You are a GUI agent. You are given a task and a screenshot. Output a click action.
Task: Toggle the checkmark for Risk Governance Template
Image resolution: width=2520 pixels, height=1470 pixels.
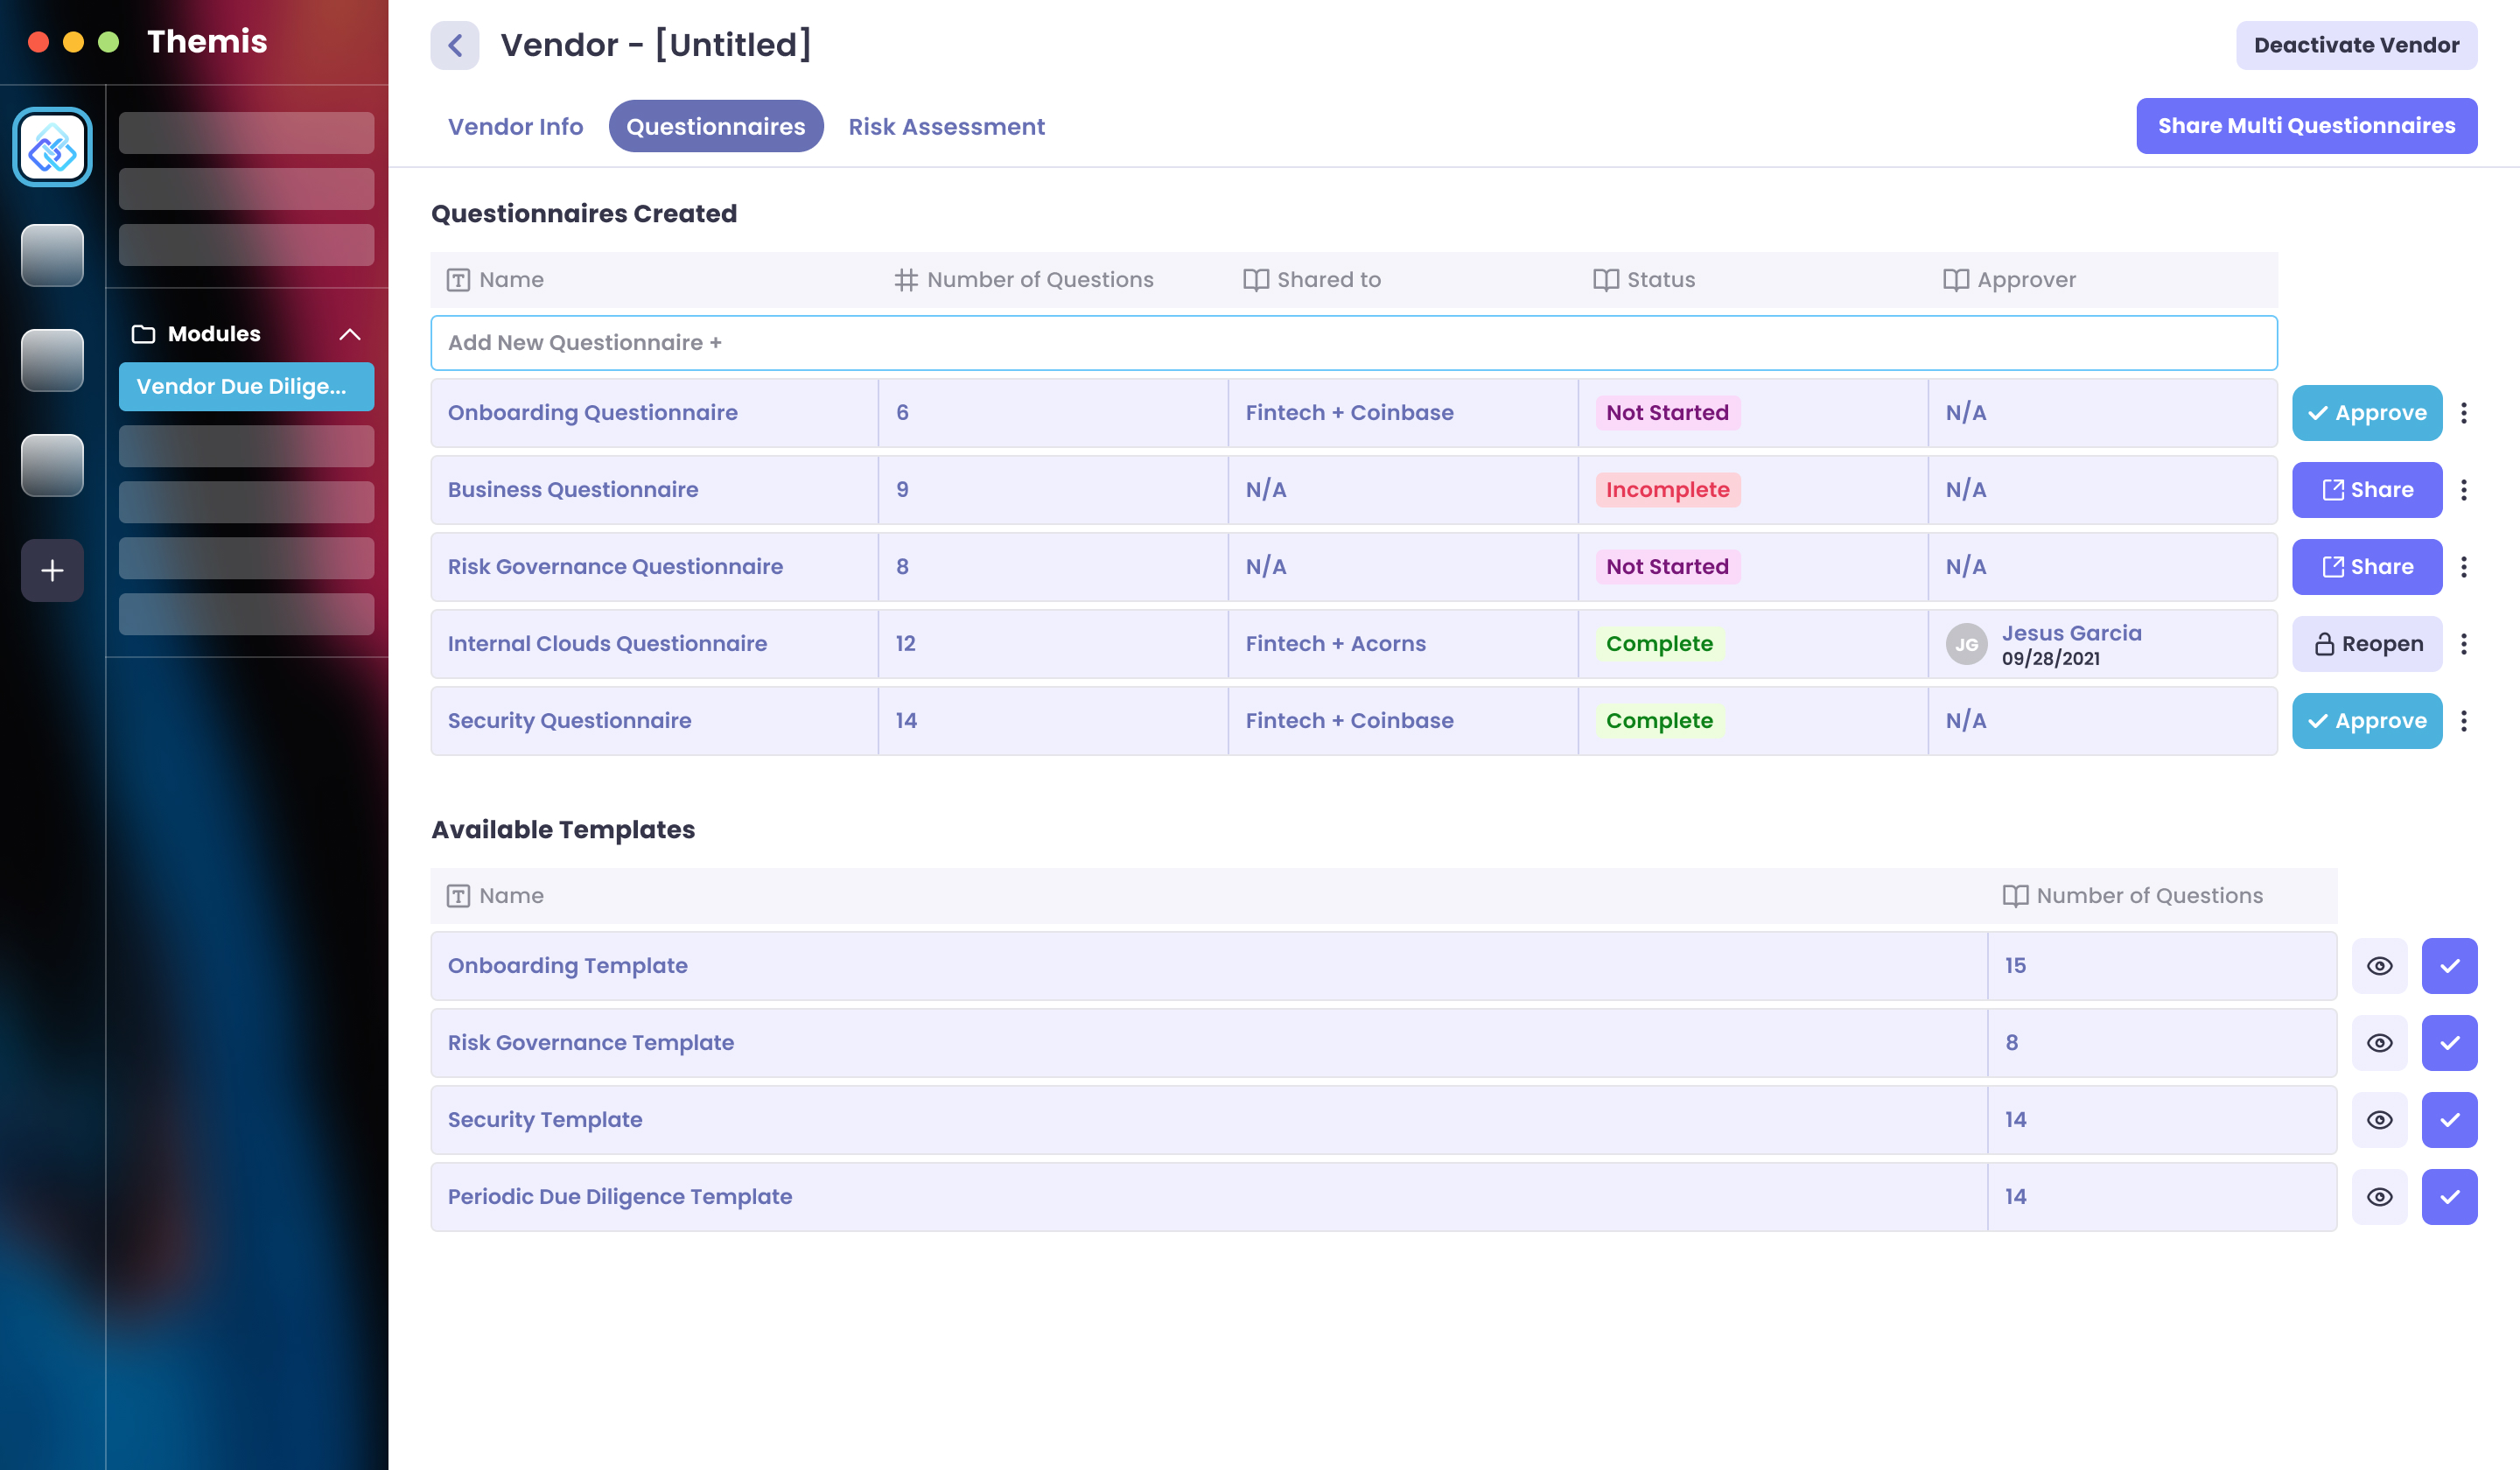pos(2450,1042)
